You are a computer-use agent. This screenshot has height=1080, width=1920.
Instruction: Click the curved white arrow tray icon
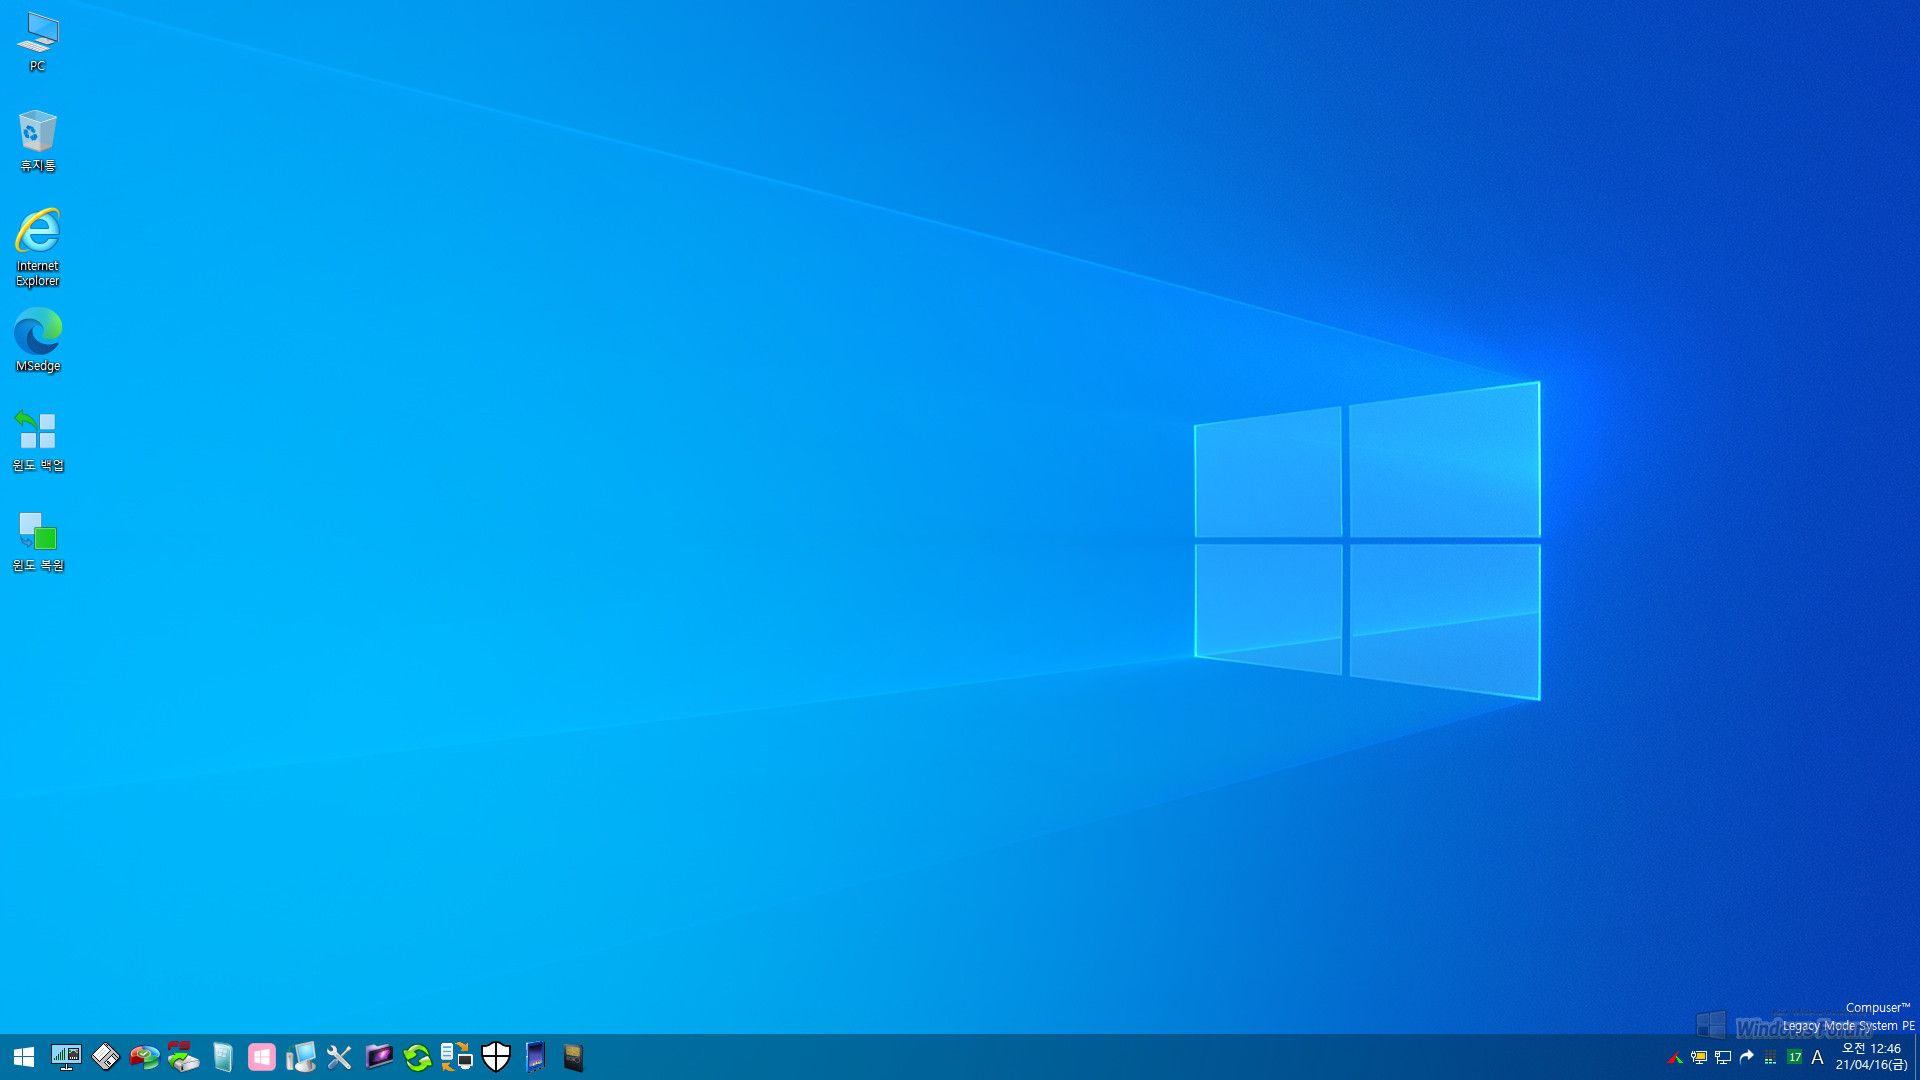(1747, 1058)
